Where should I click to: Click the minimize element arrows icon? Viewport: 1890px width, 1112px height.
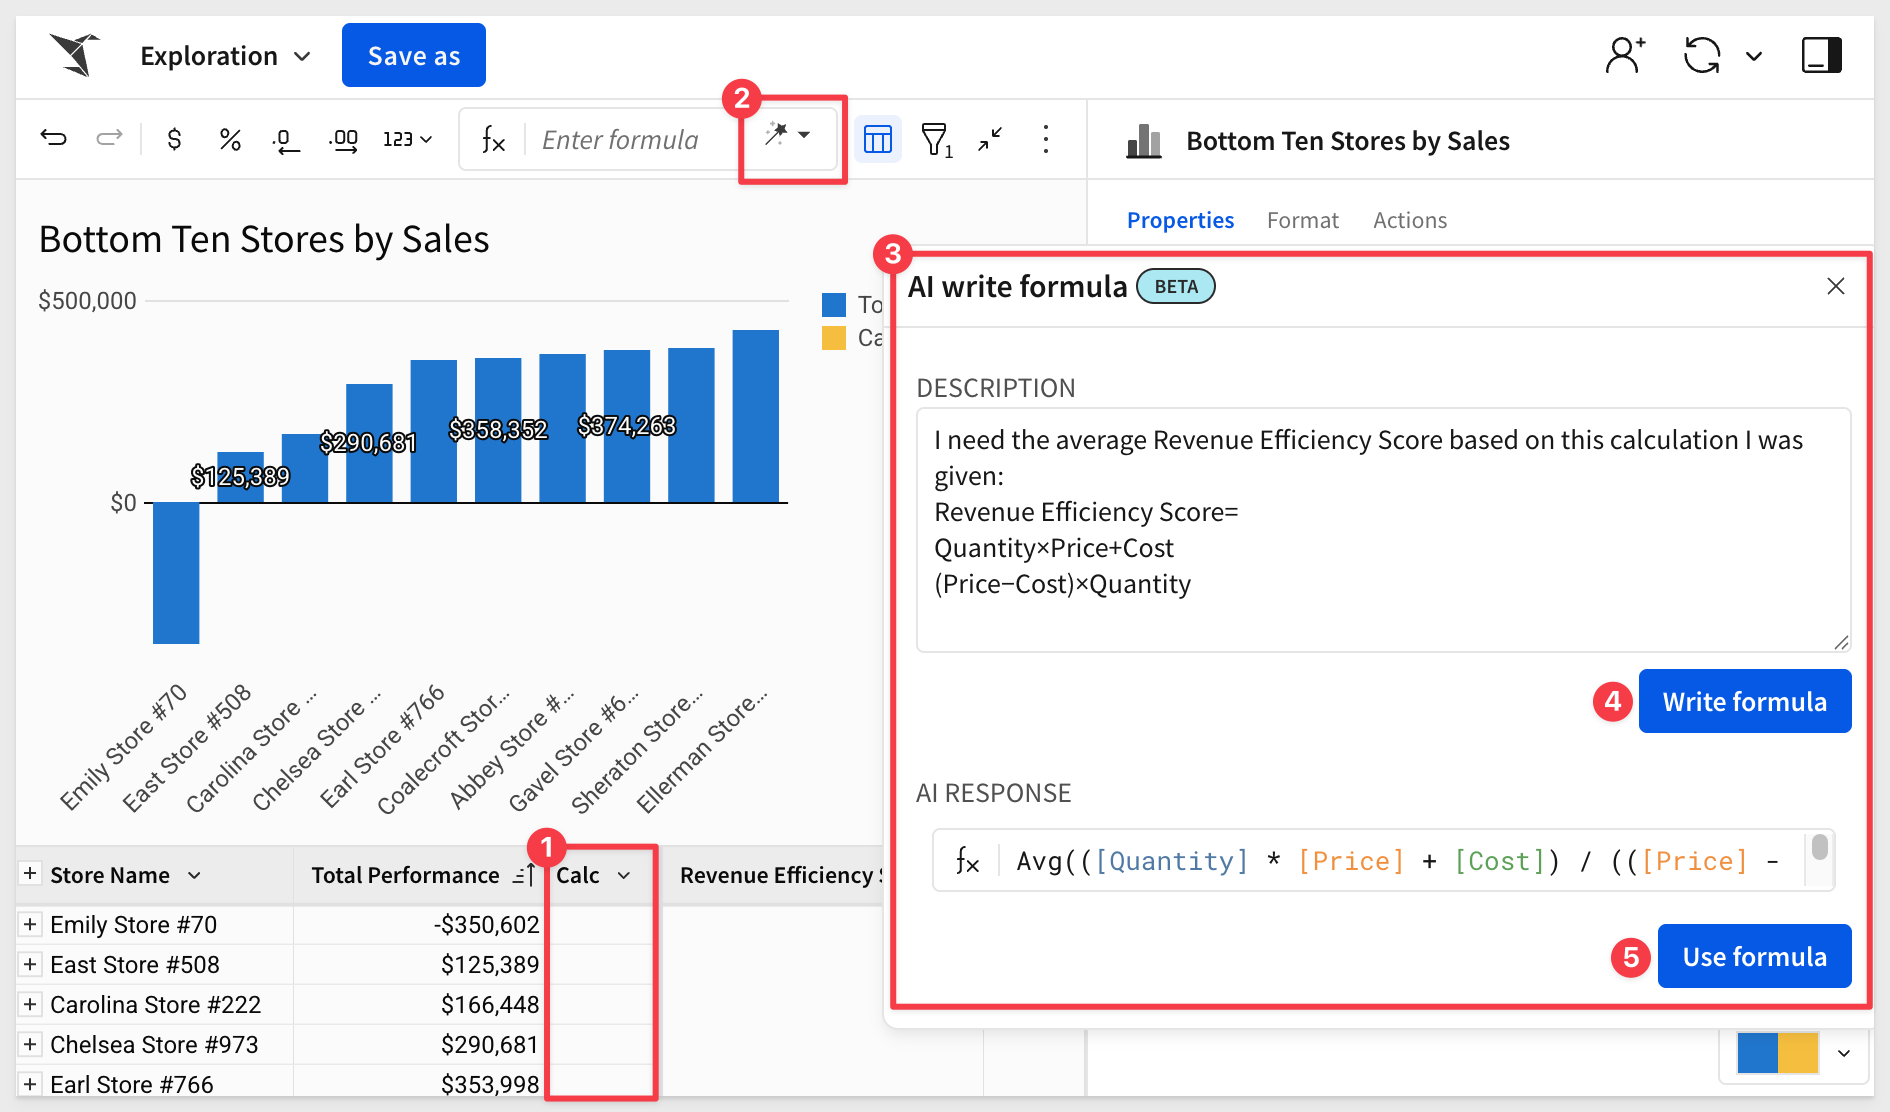(x=990, y=139)
